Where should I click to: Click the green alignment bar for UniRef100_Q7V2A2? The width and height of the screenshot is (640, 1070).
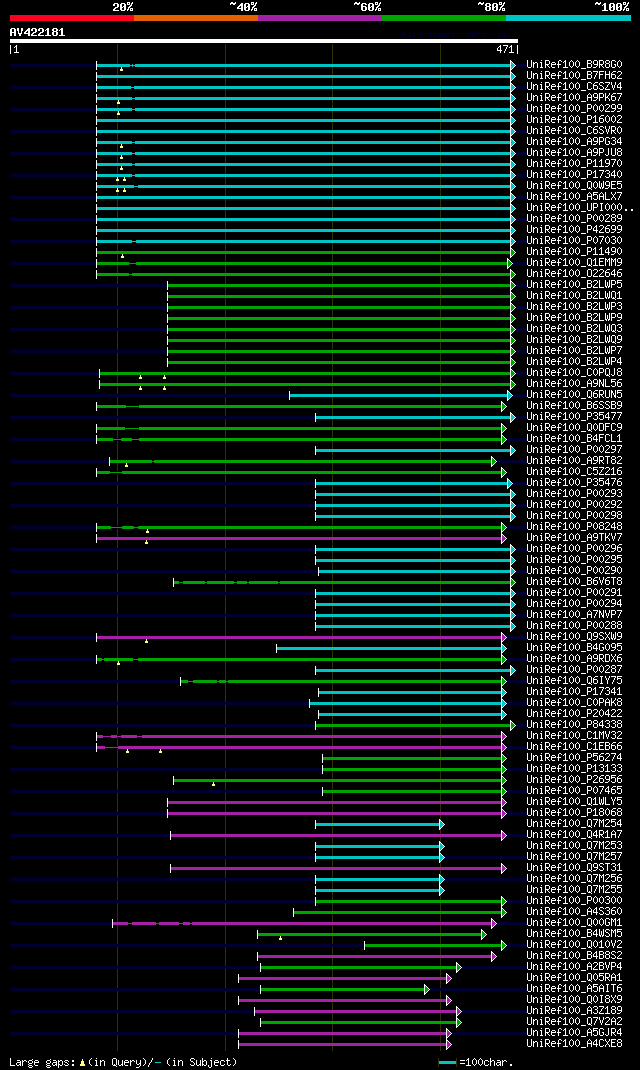click(361, 1022)
